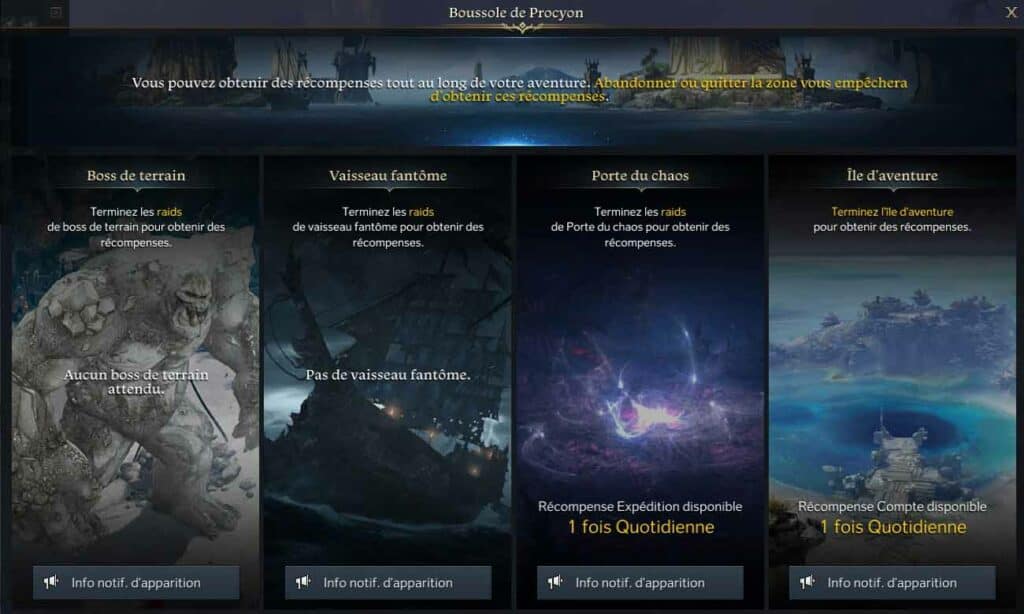This screenshot has height=614, width=1024.
Task: Click megaphone icon under Porte du chaos
Action: point(555,582)
